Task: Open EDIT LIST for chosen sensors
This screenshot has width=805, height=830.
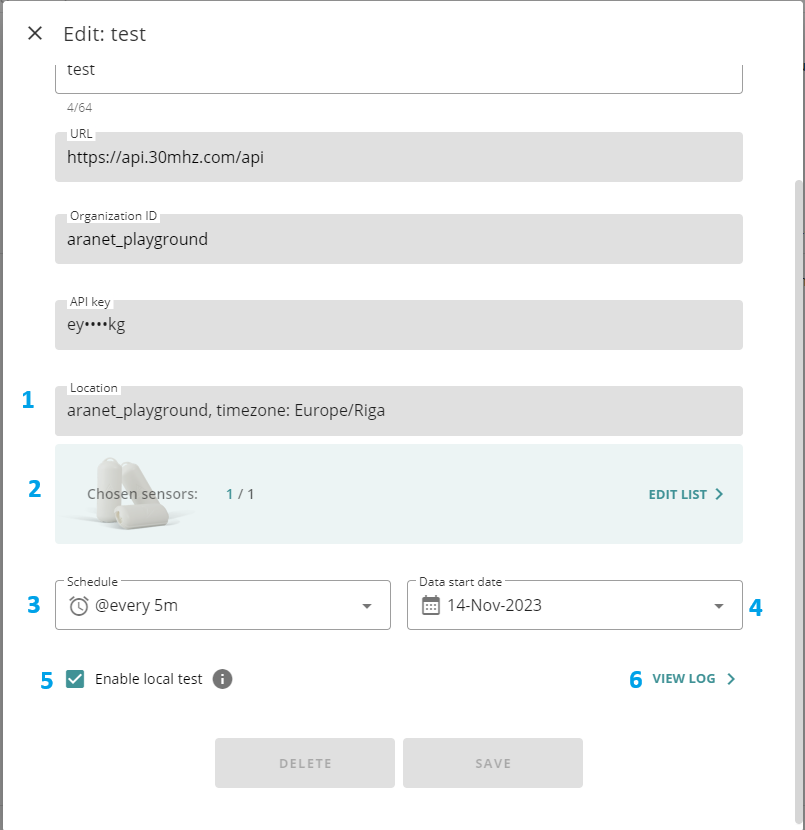Action: coord(678,494)
